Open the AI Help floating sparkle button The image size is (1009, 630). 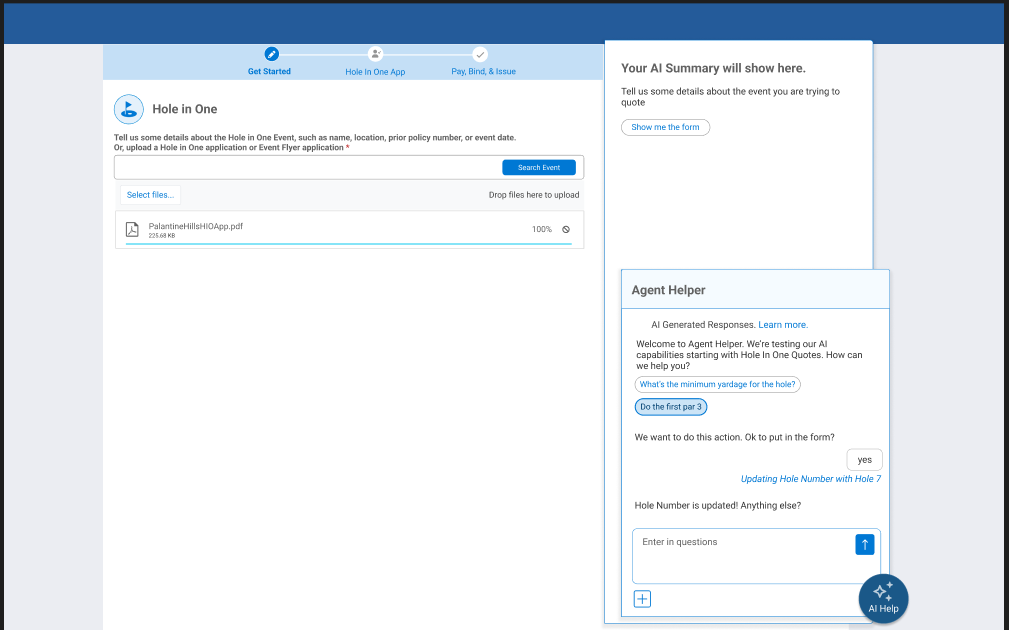coord(883,598)
